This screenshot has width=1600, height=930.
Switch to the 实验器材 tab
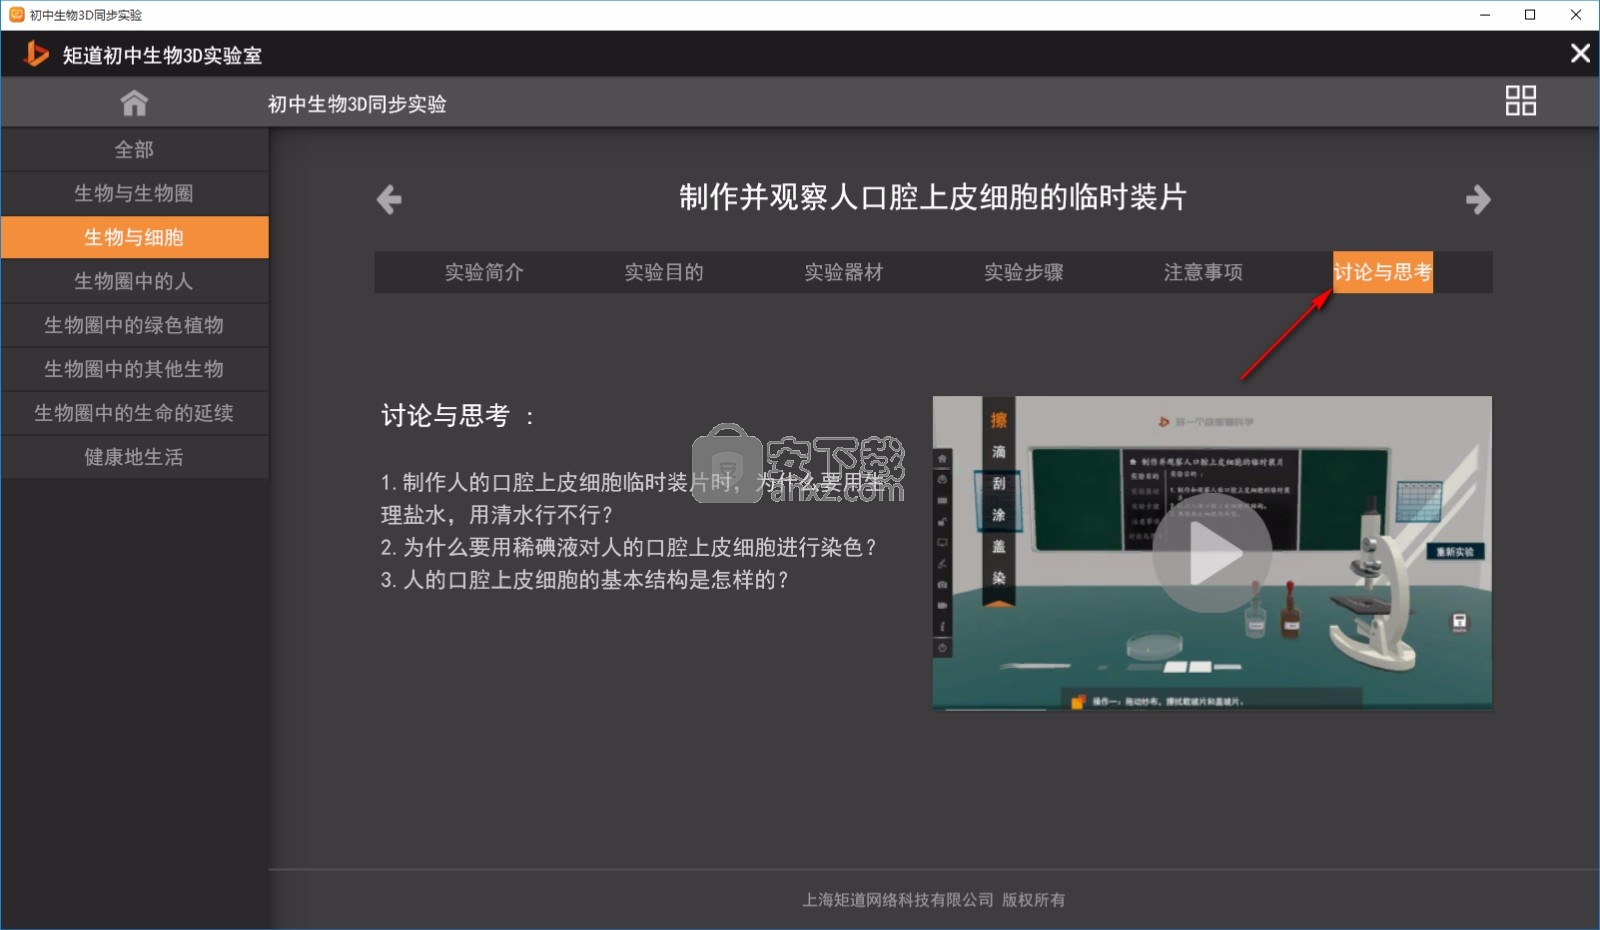(844, 272)
